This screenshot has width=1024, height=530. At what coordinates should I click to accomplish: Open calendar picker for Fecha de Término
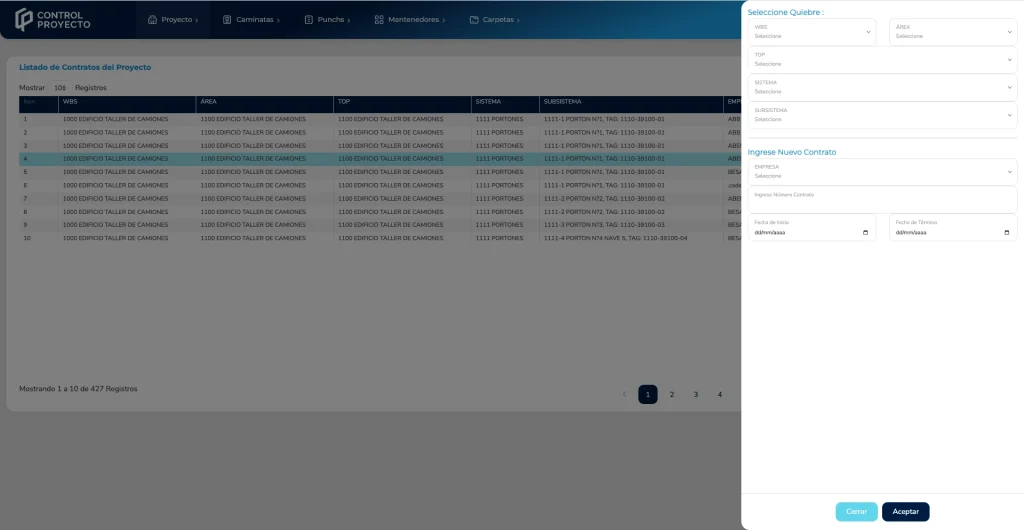pos(1006,232)
